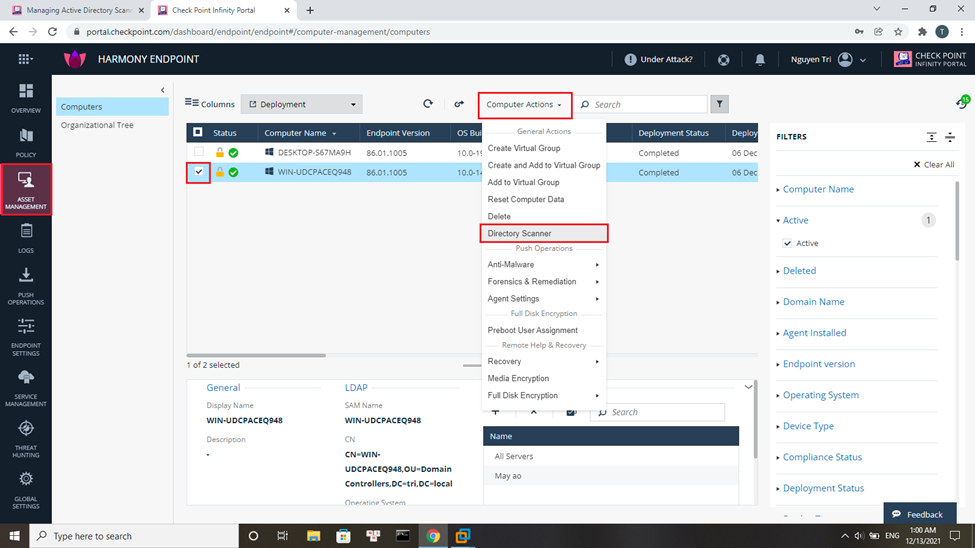Open File Explorer from taskbar
975x548 pixels.
point(313,536)
